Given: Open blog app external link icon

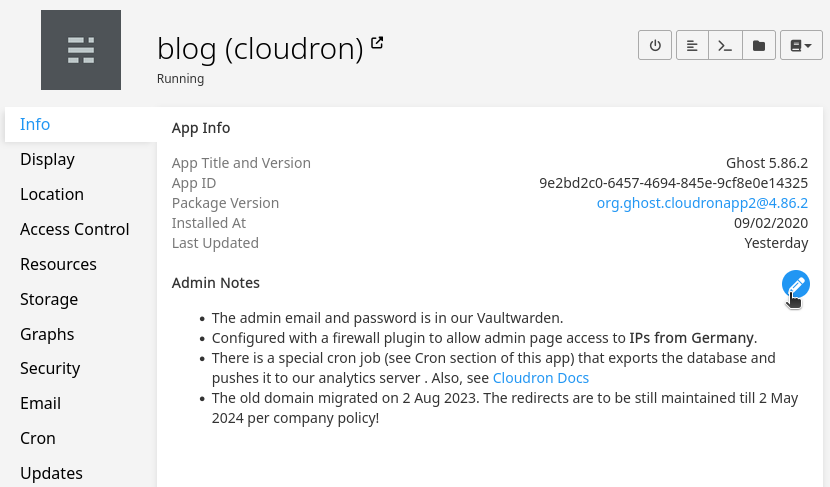Looking at the screenshot, I should (377, 43).
